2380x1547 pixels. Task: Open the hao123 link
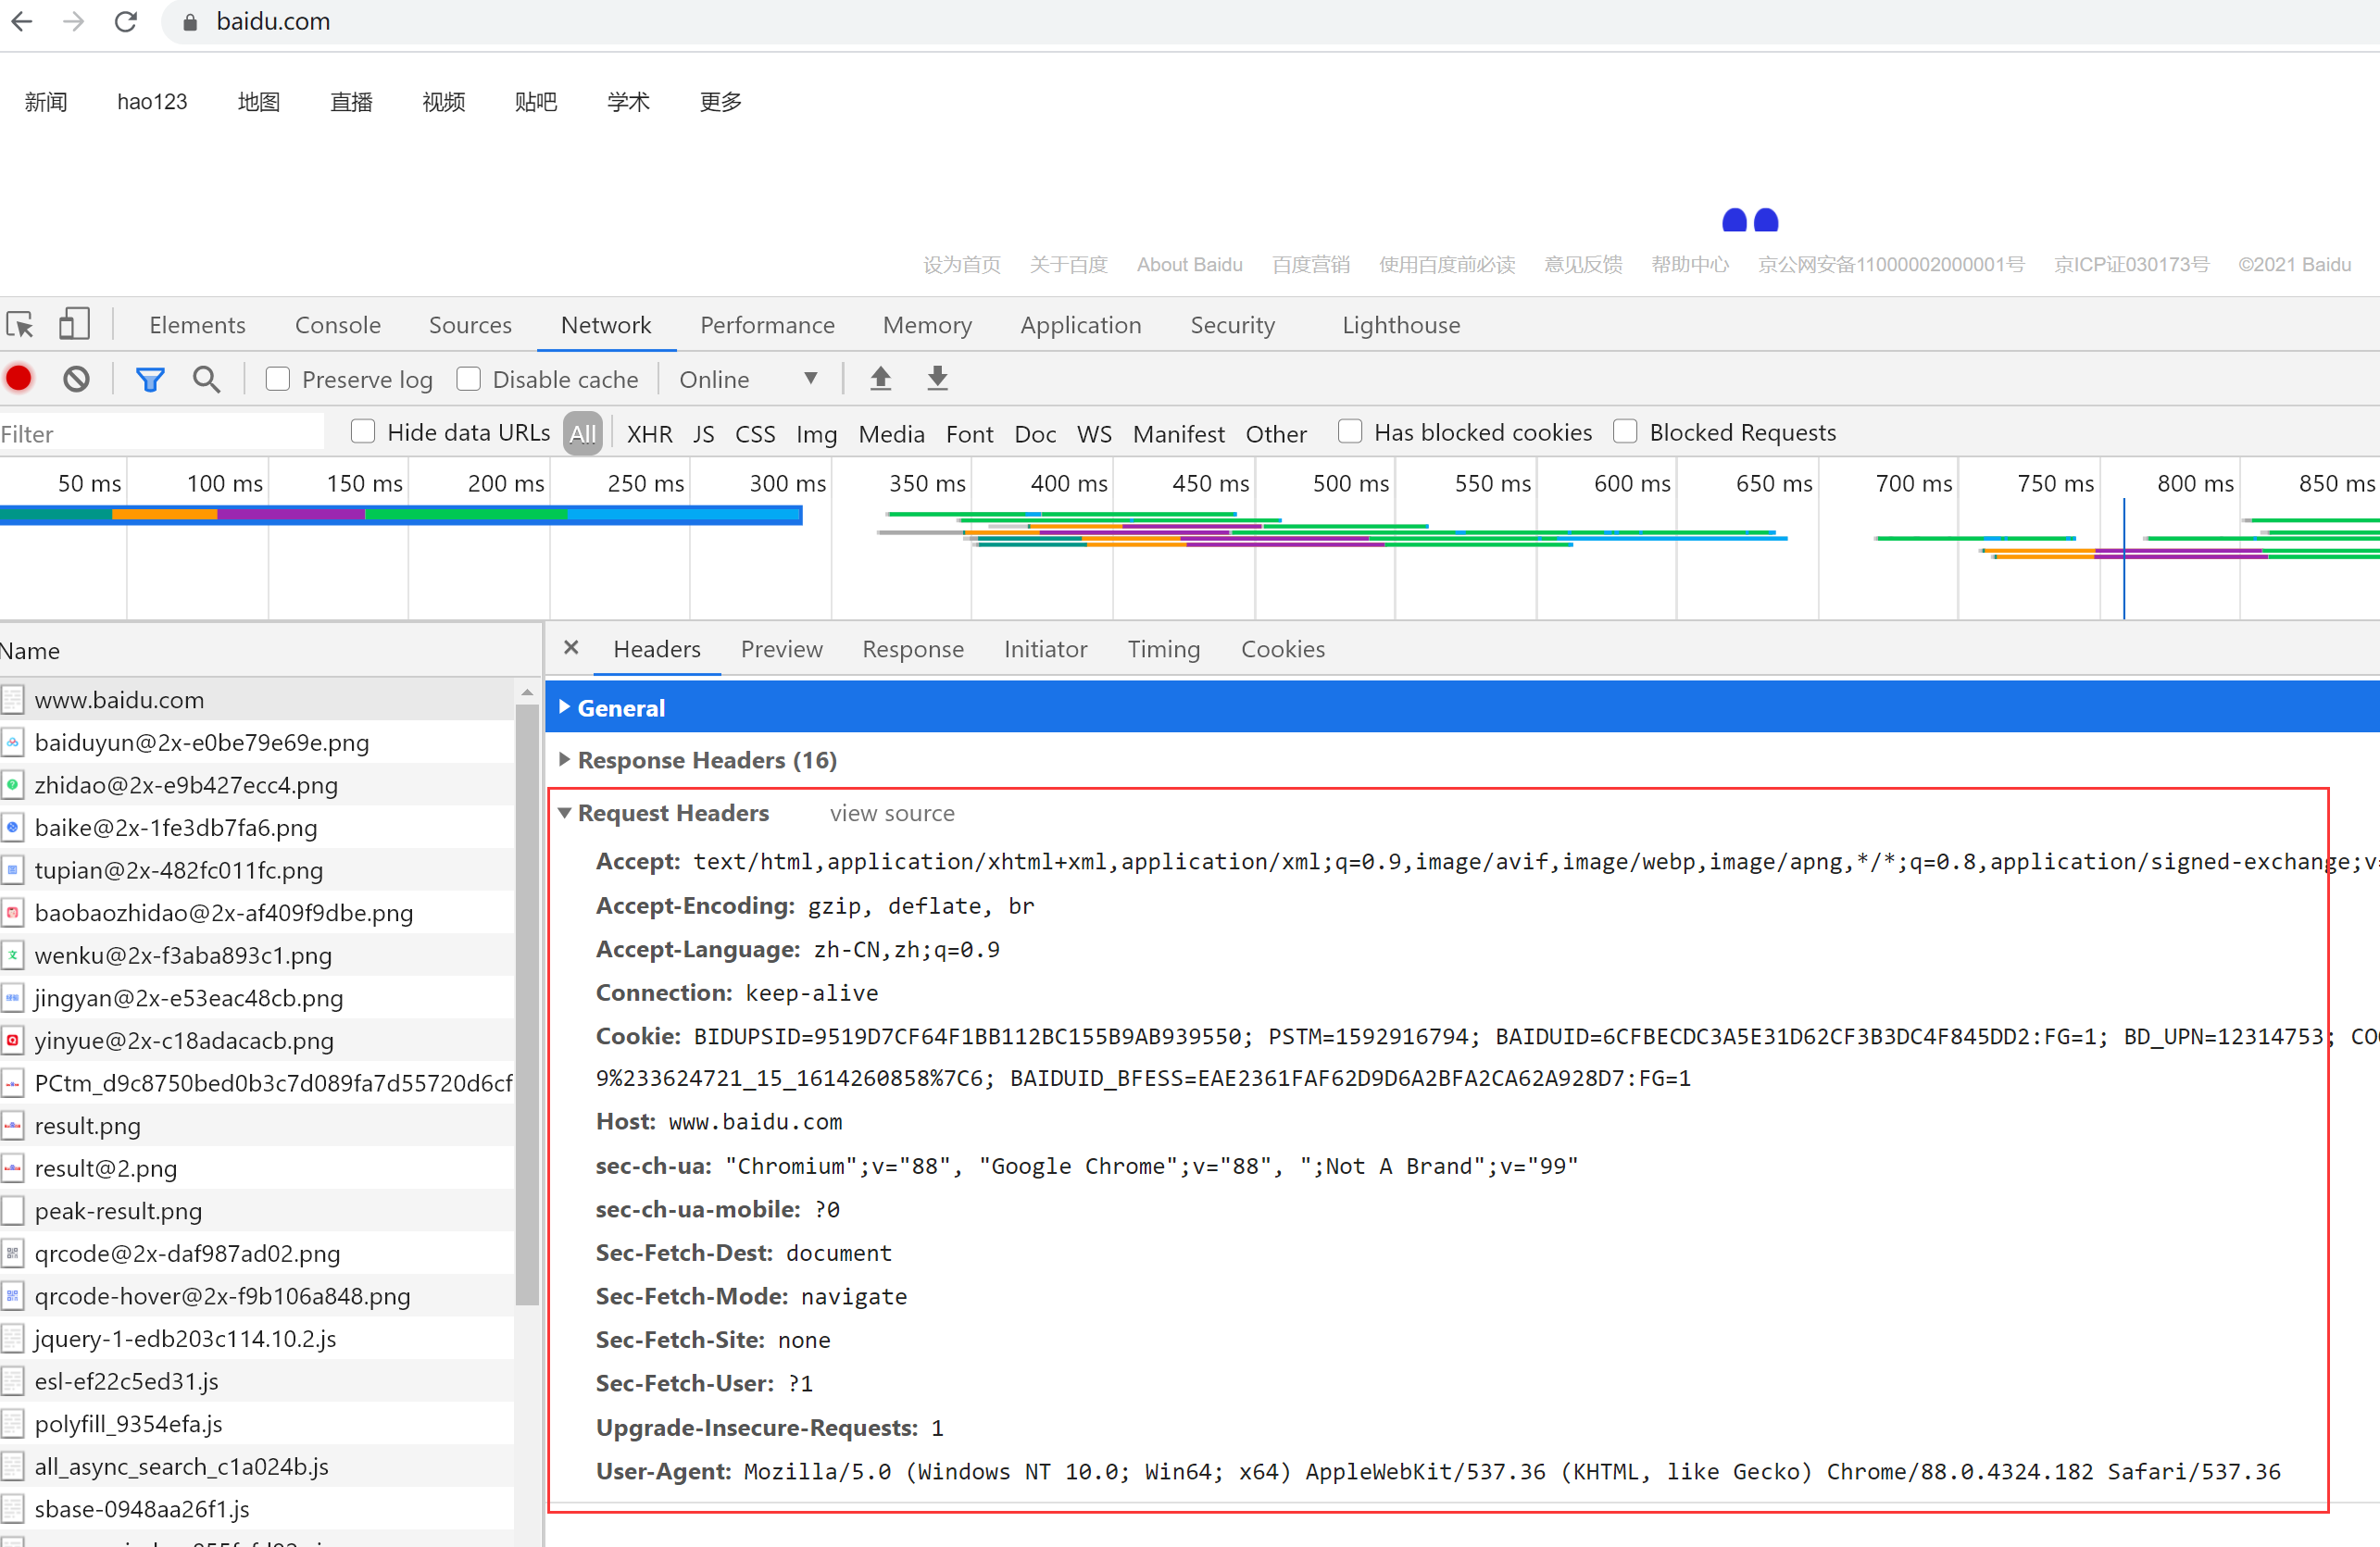(x=152, y=102)
